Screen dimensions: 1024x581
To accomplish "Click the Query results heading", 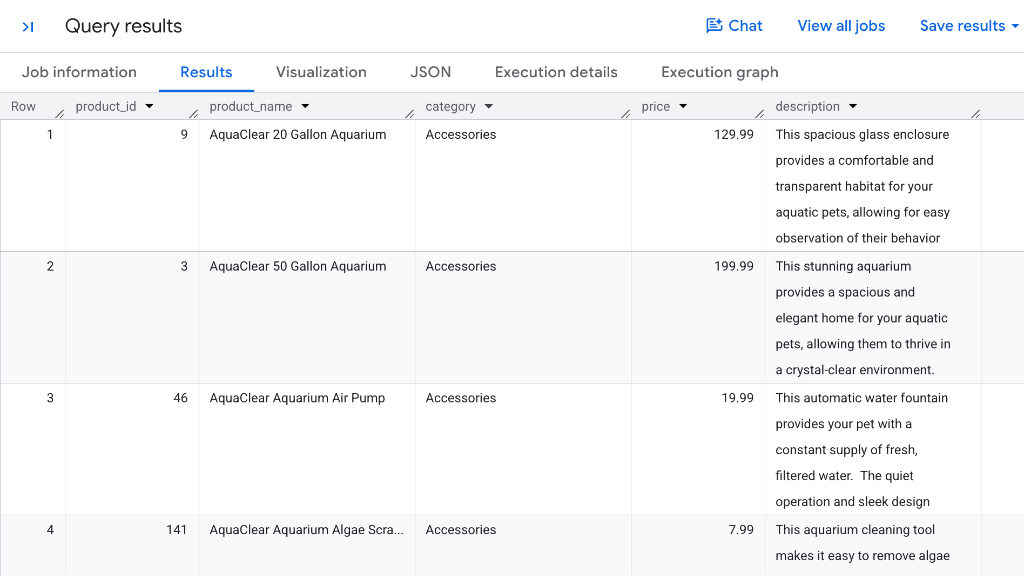I will (123, 27).
